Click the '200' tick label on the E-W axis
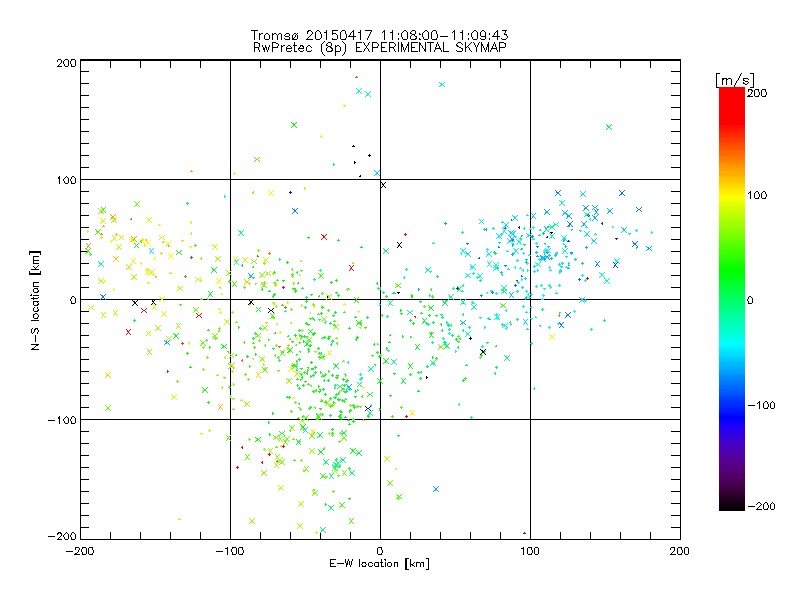The width and height of the screenshot is (800, 600). pyautogui.click(x=680, y=551)
